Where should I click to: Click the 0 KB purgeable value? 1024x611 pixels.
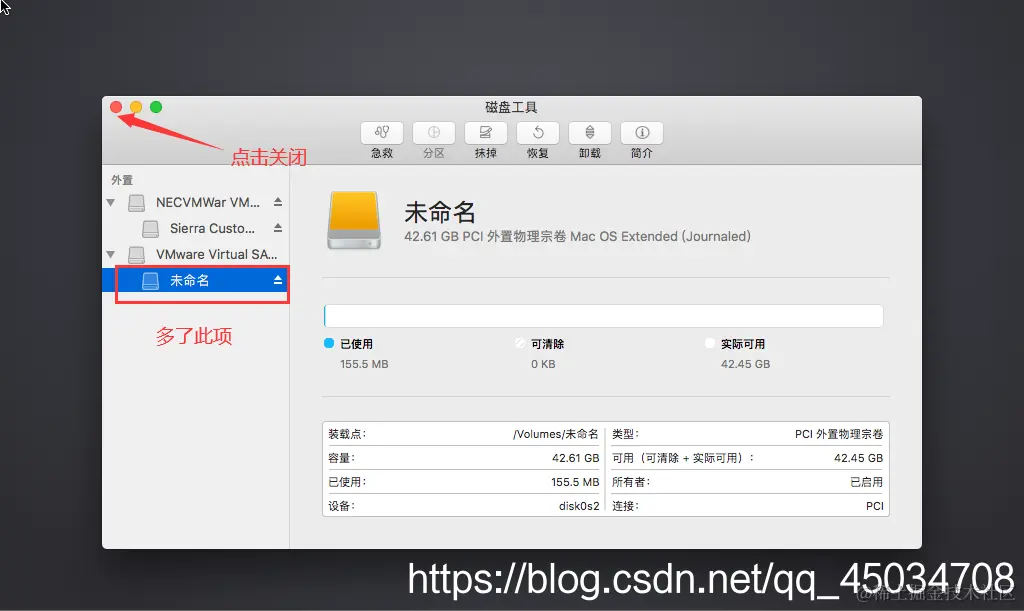point(543,364)
